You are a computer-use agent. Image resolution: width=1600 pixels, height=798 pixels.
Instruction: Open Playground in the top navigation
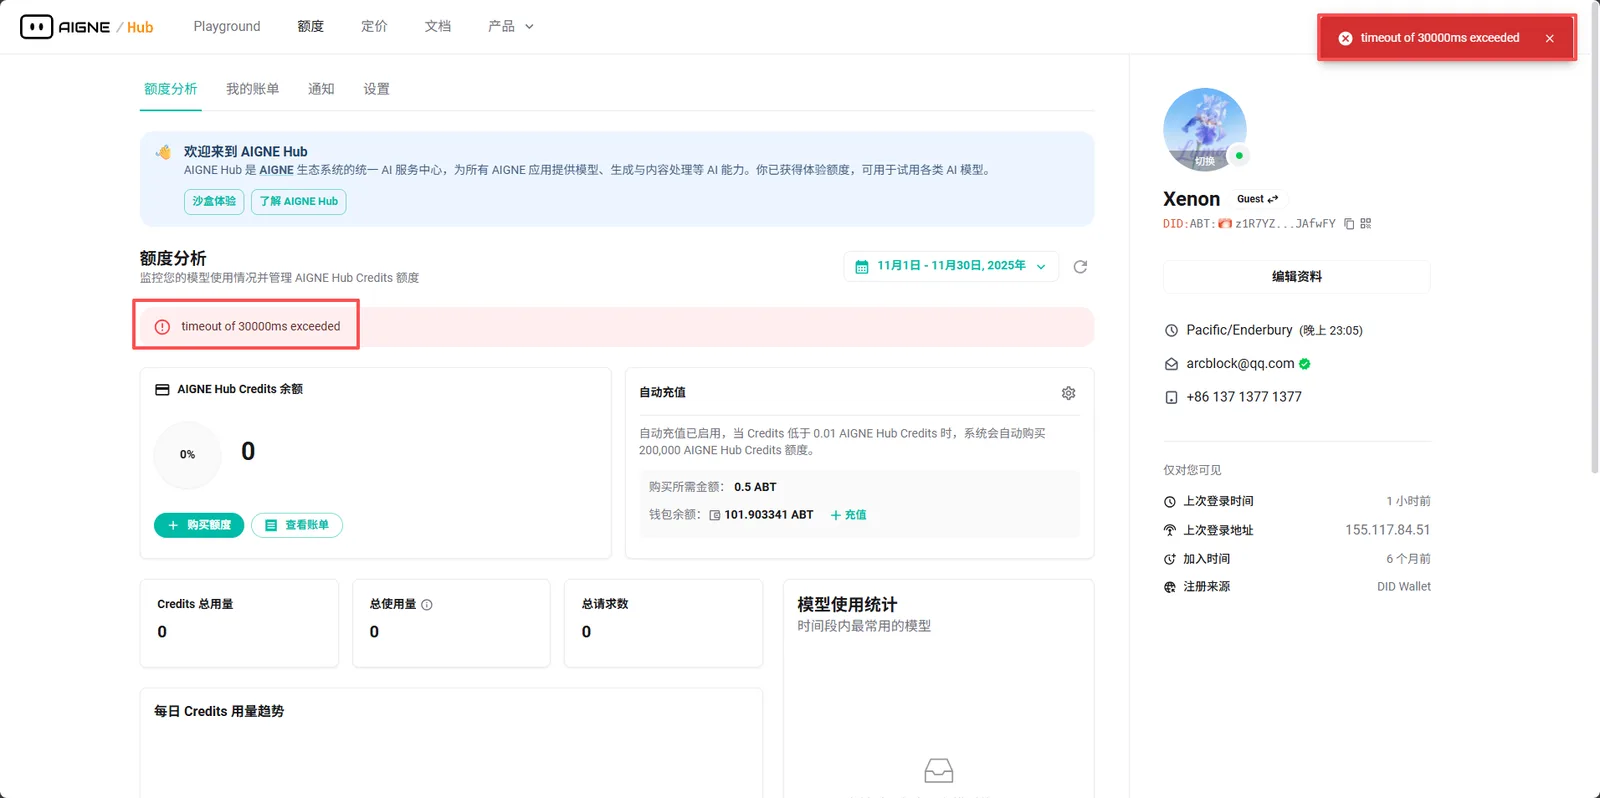(x=227, y=27)
